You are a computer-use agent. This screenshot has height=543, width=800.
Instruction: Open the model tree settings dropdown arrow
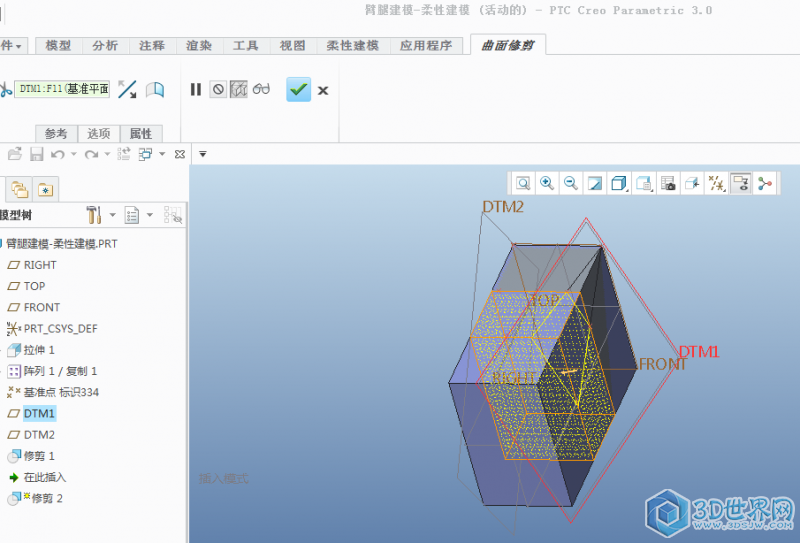tap(113, 215)
